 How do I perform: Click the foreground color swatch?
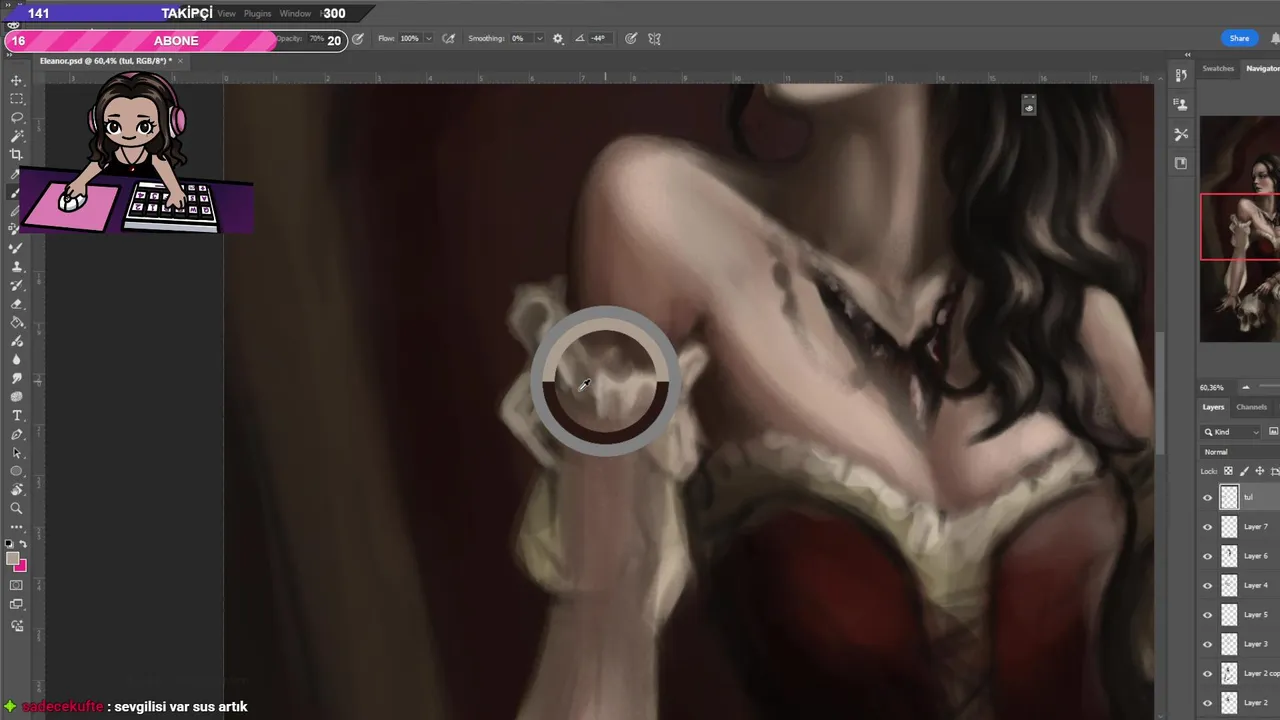(x=12, y=559)
